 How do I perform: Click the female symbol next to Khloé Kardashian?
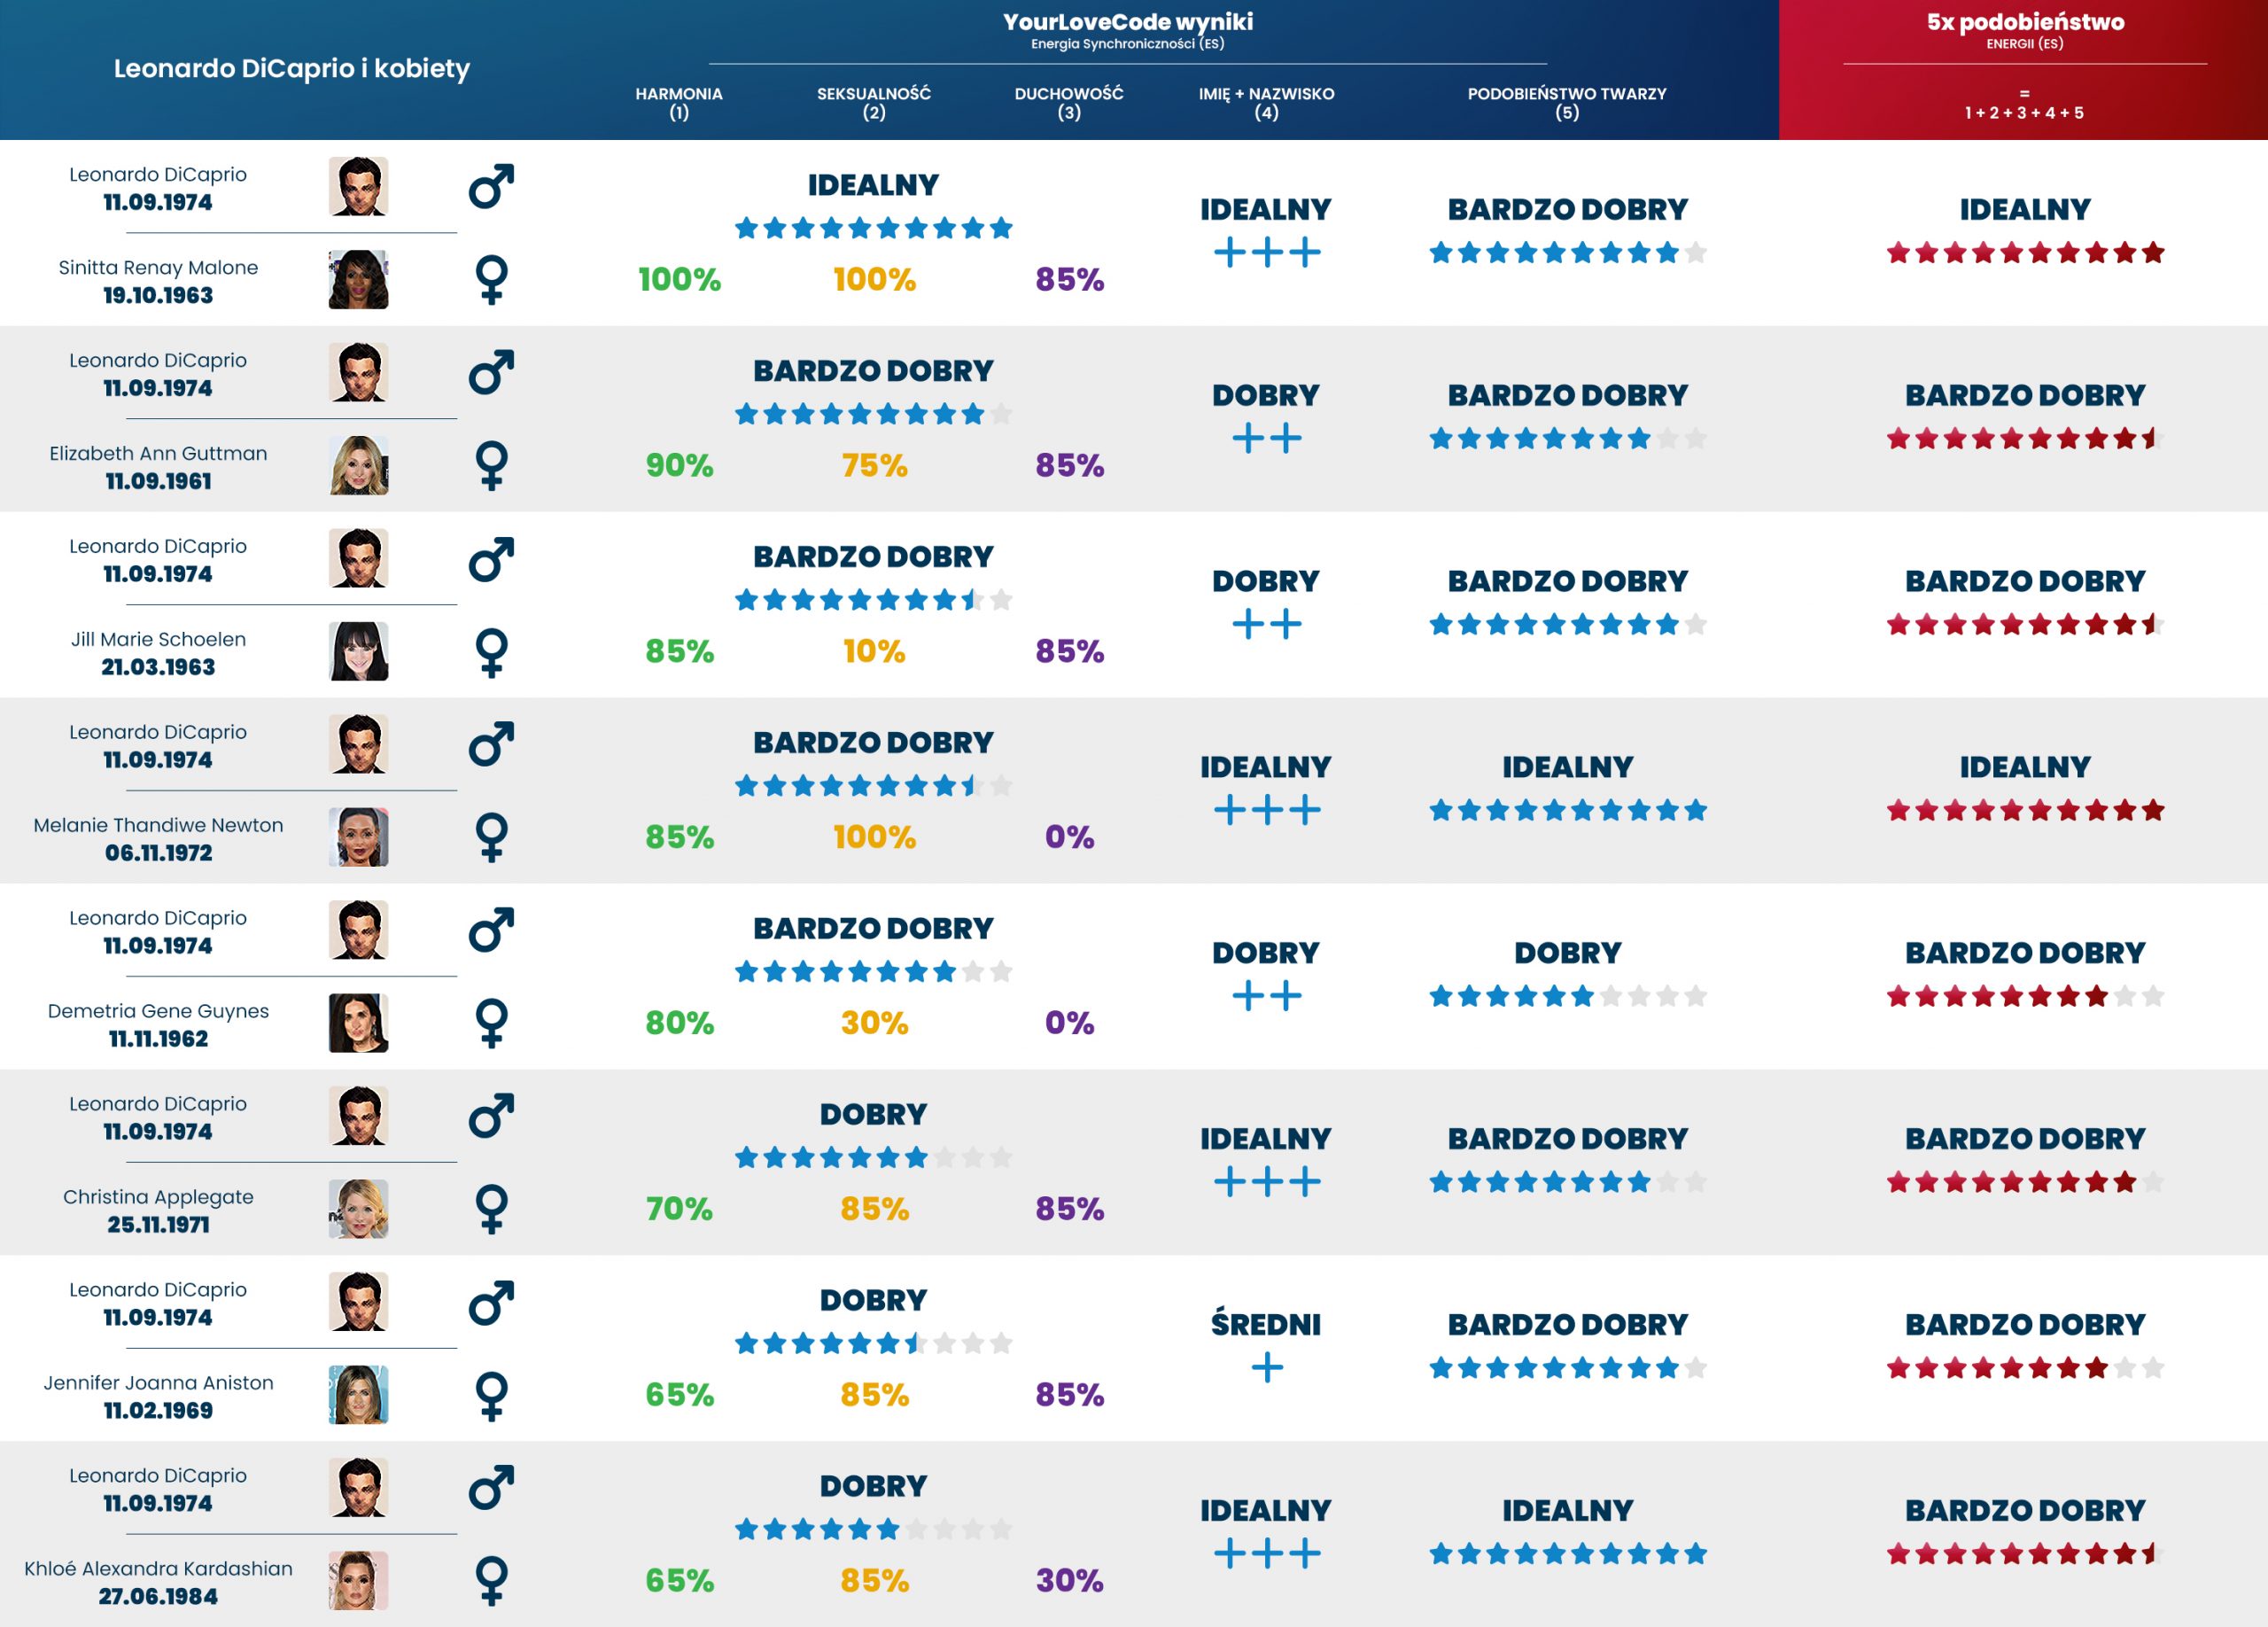point(491,1580)
